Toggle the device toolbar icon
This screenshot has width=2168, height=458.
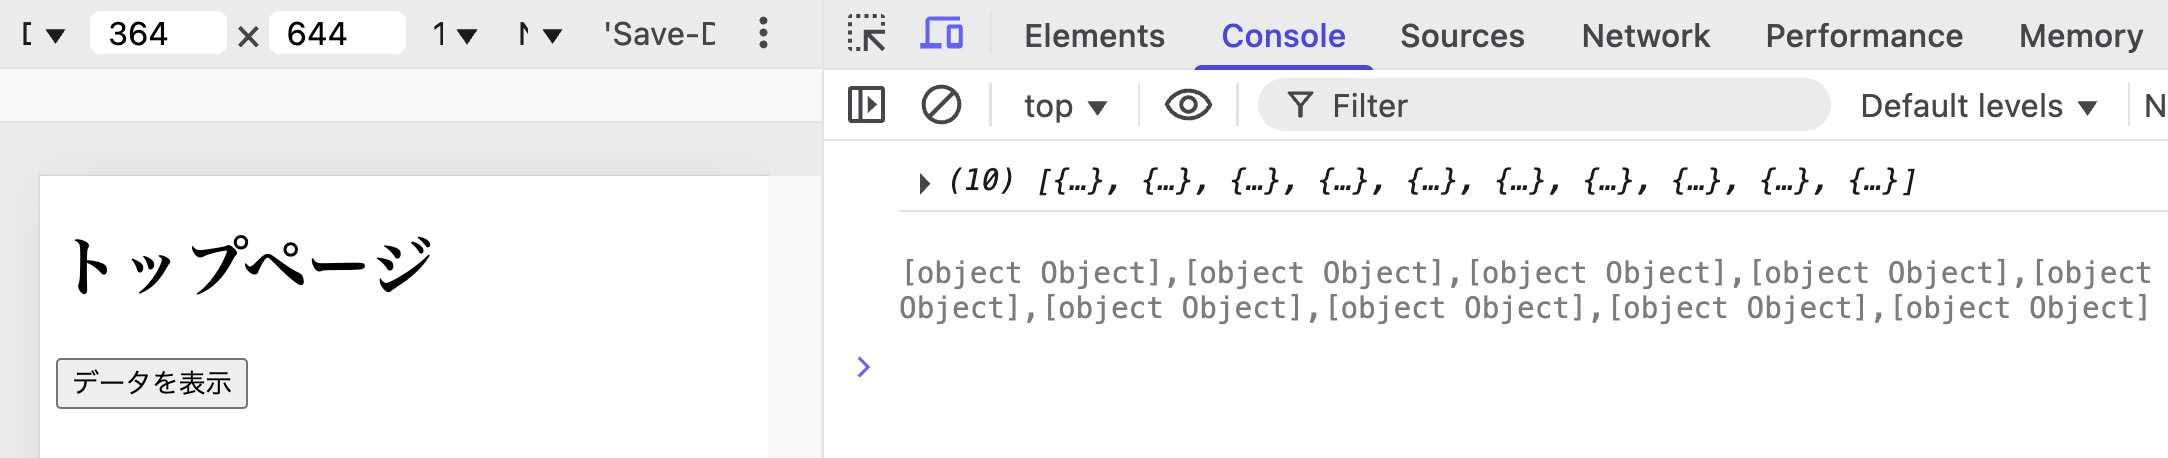tap(941, 35)
